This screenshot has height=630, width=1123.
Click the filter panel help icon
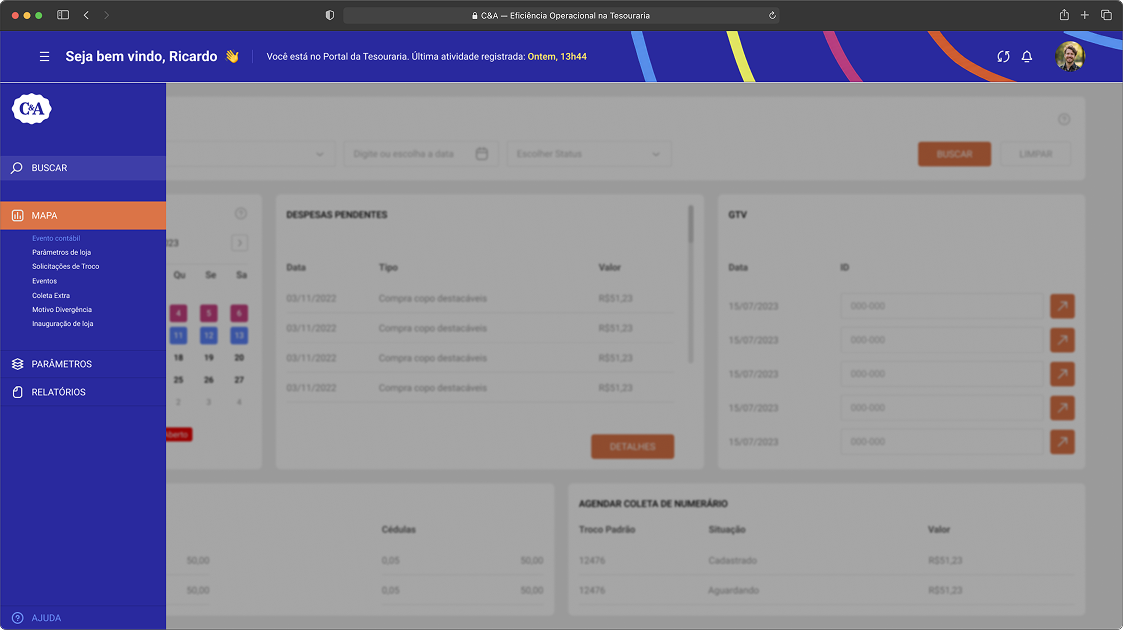1064,120
